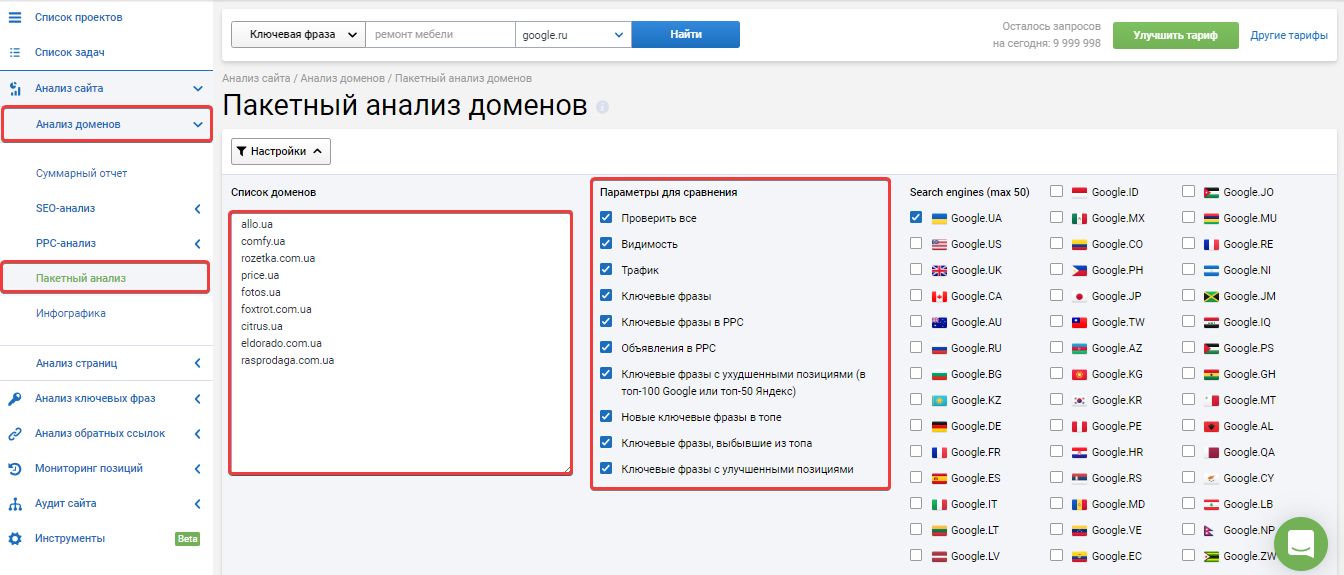Click the UK flag icon for Google.UK
Image resolution: width=1344 pixels, height=575 pixels.
[939, 270]
